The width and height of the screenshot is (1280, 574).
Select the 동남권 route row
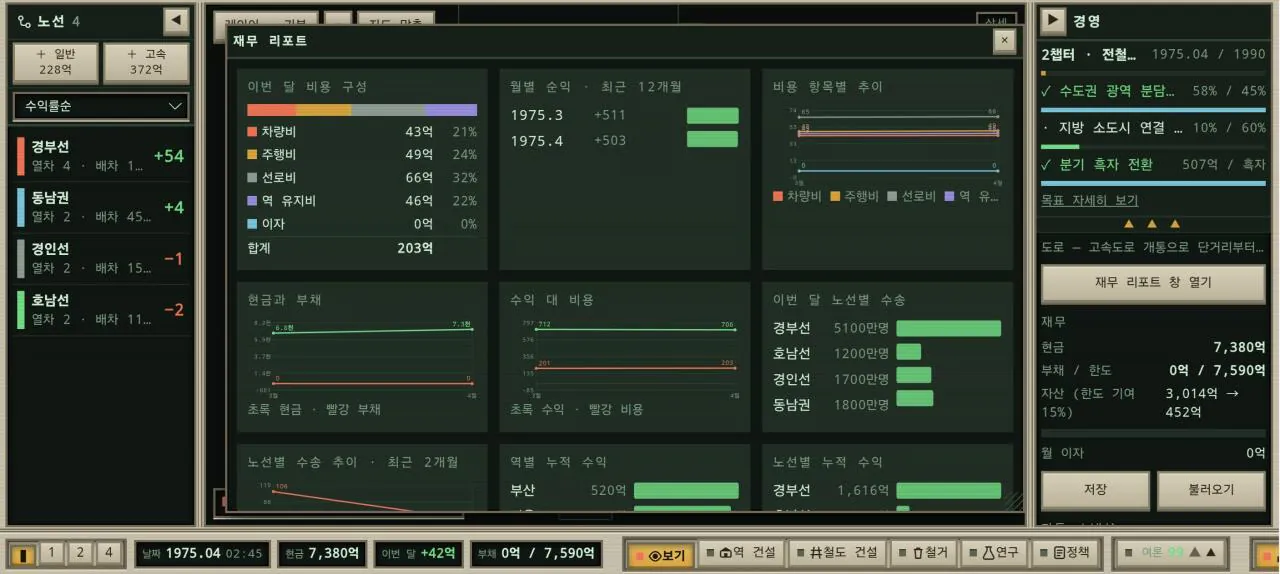101,208
